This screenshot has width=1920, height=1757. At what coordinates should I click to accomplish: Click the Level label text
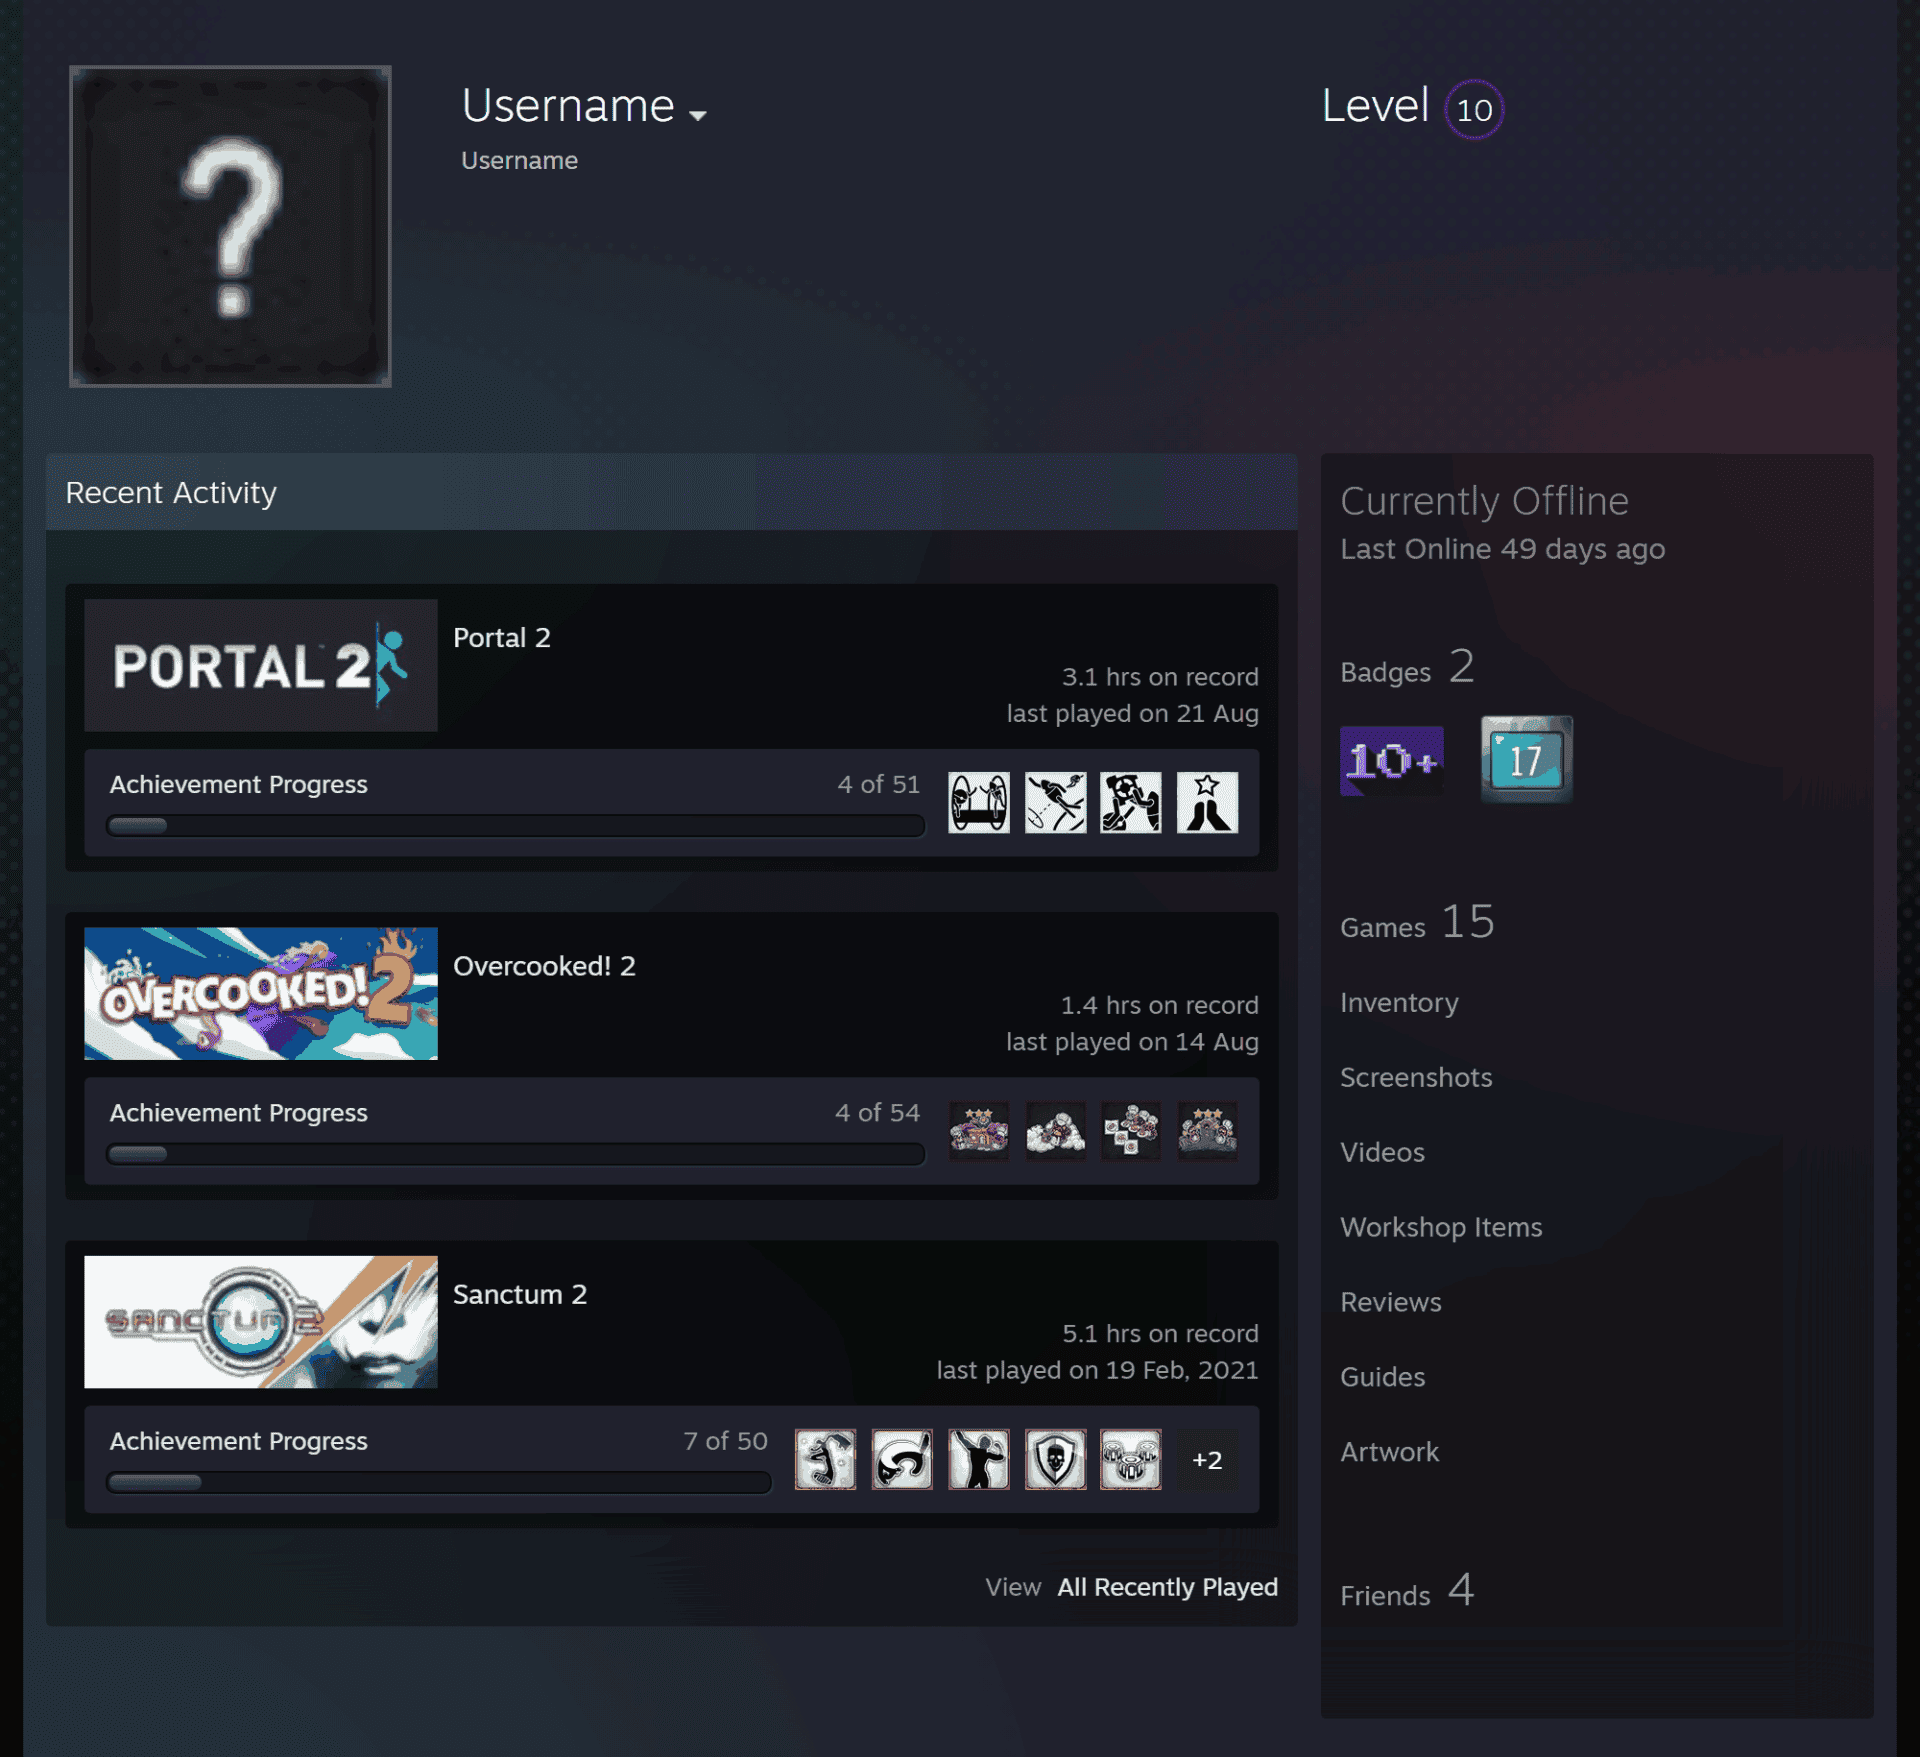click(x=1375, y=105)
